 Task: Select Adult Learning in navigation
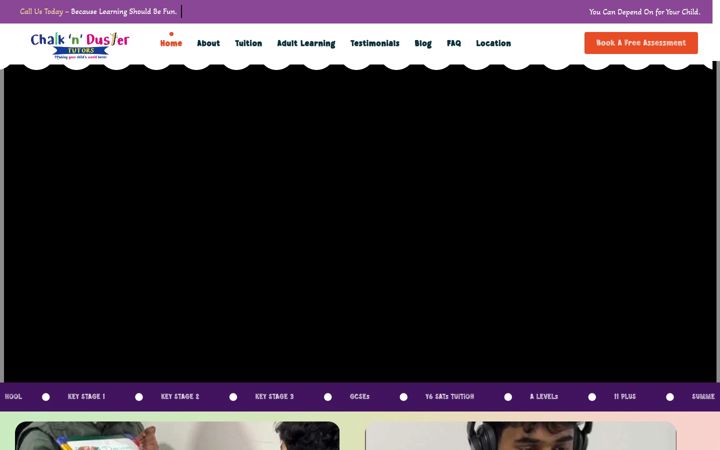point(306,43)
